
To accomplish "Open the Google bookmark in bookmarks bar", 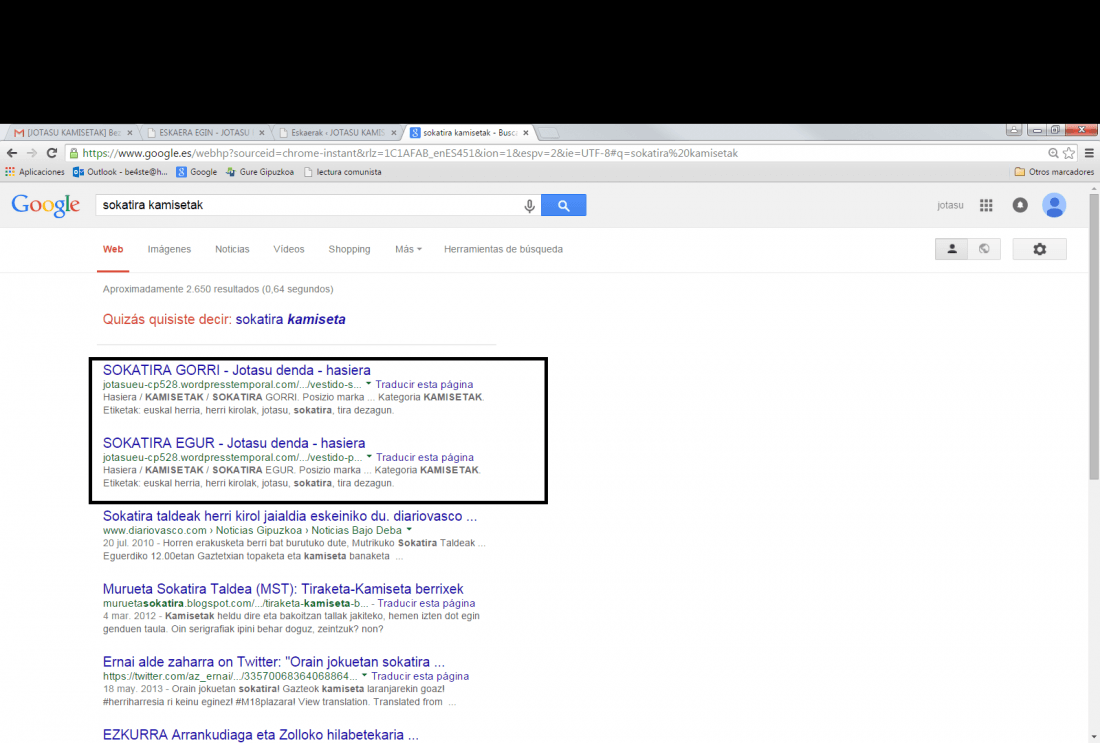I will tap(196, 172).
